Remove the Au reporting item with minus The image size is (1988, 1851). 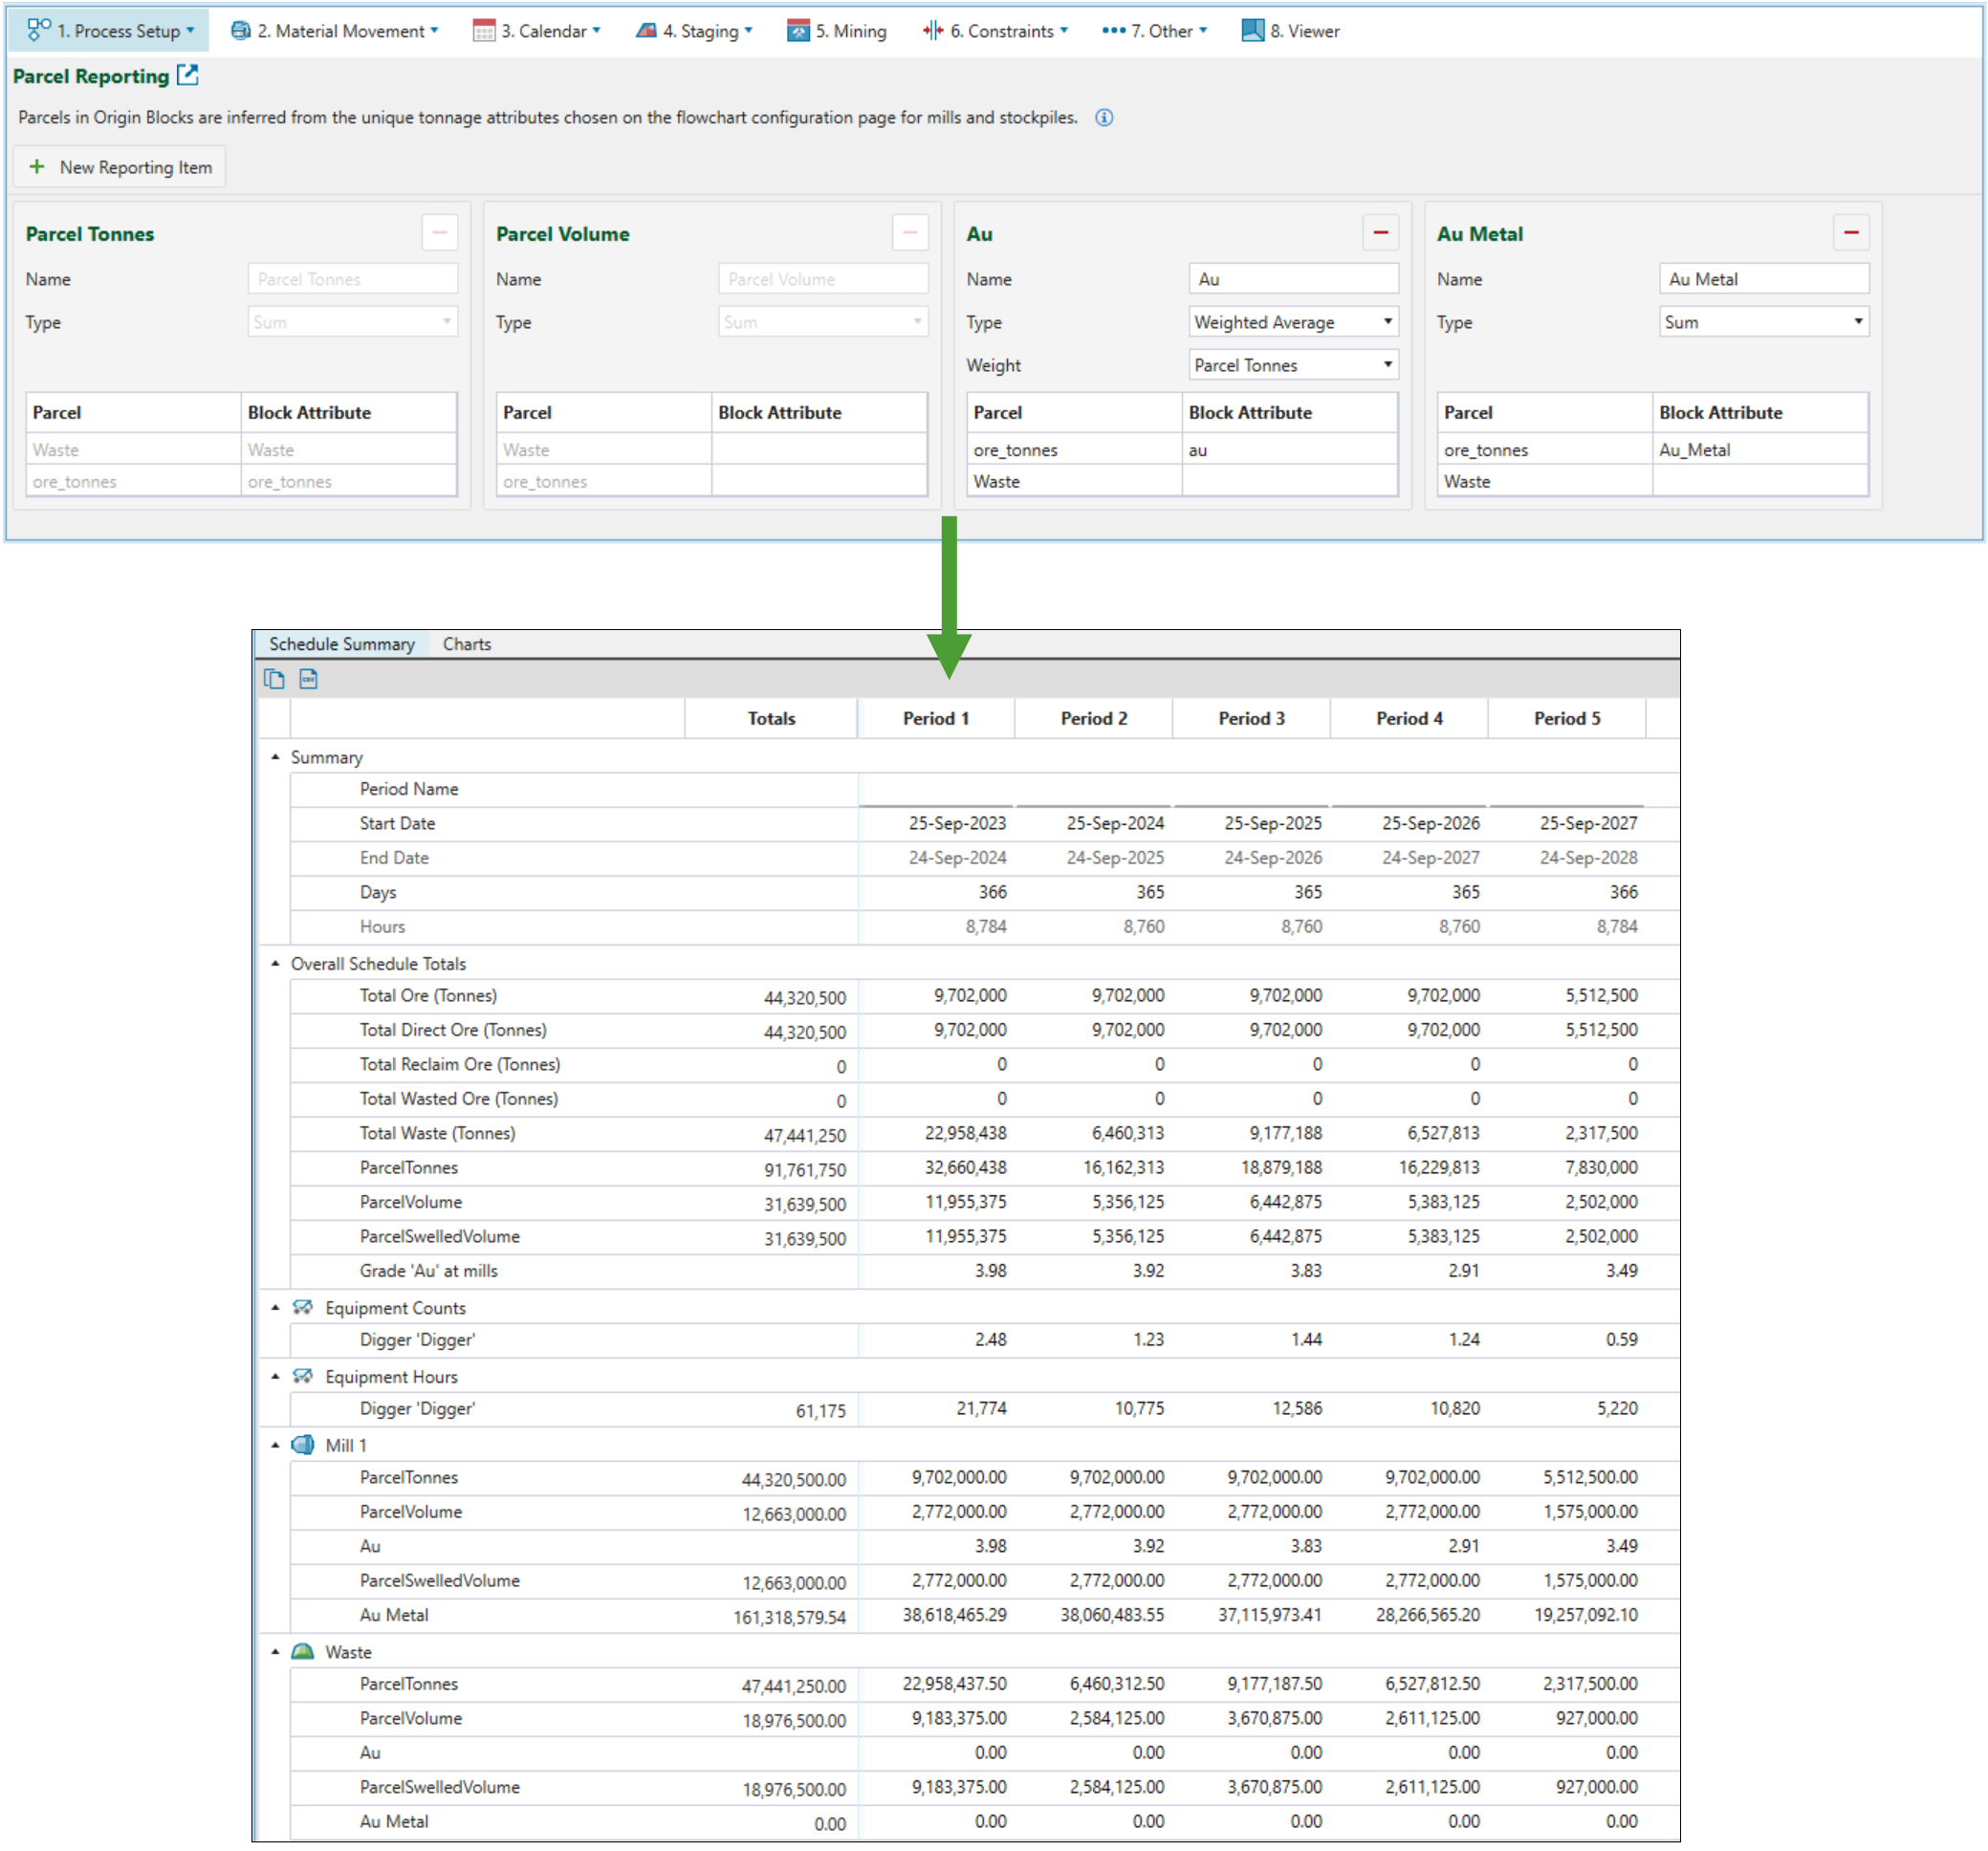[x=1380, y=233]
